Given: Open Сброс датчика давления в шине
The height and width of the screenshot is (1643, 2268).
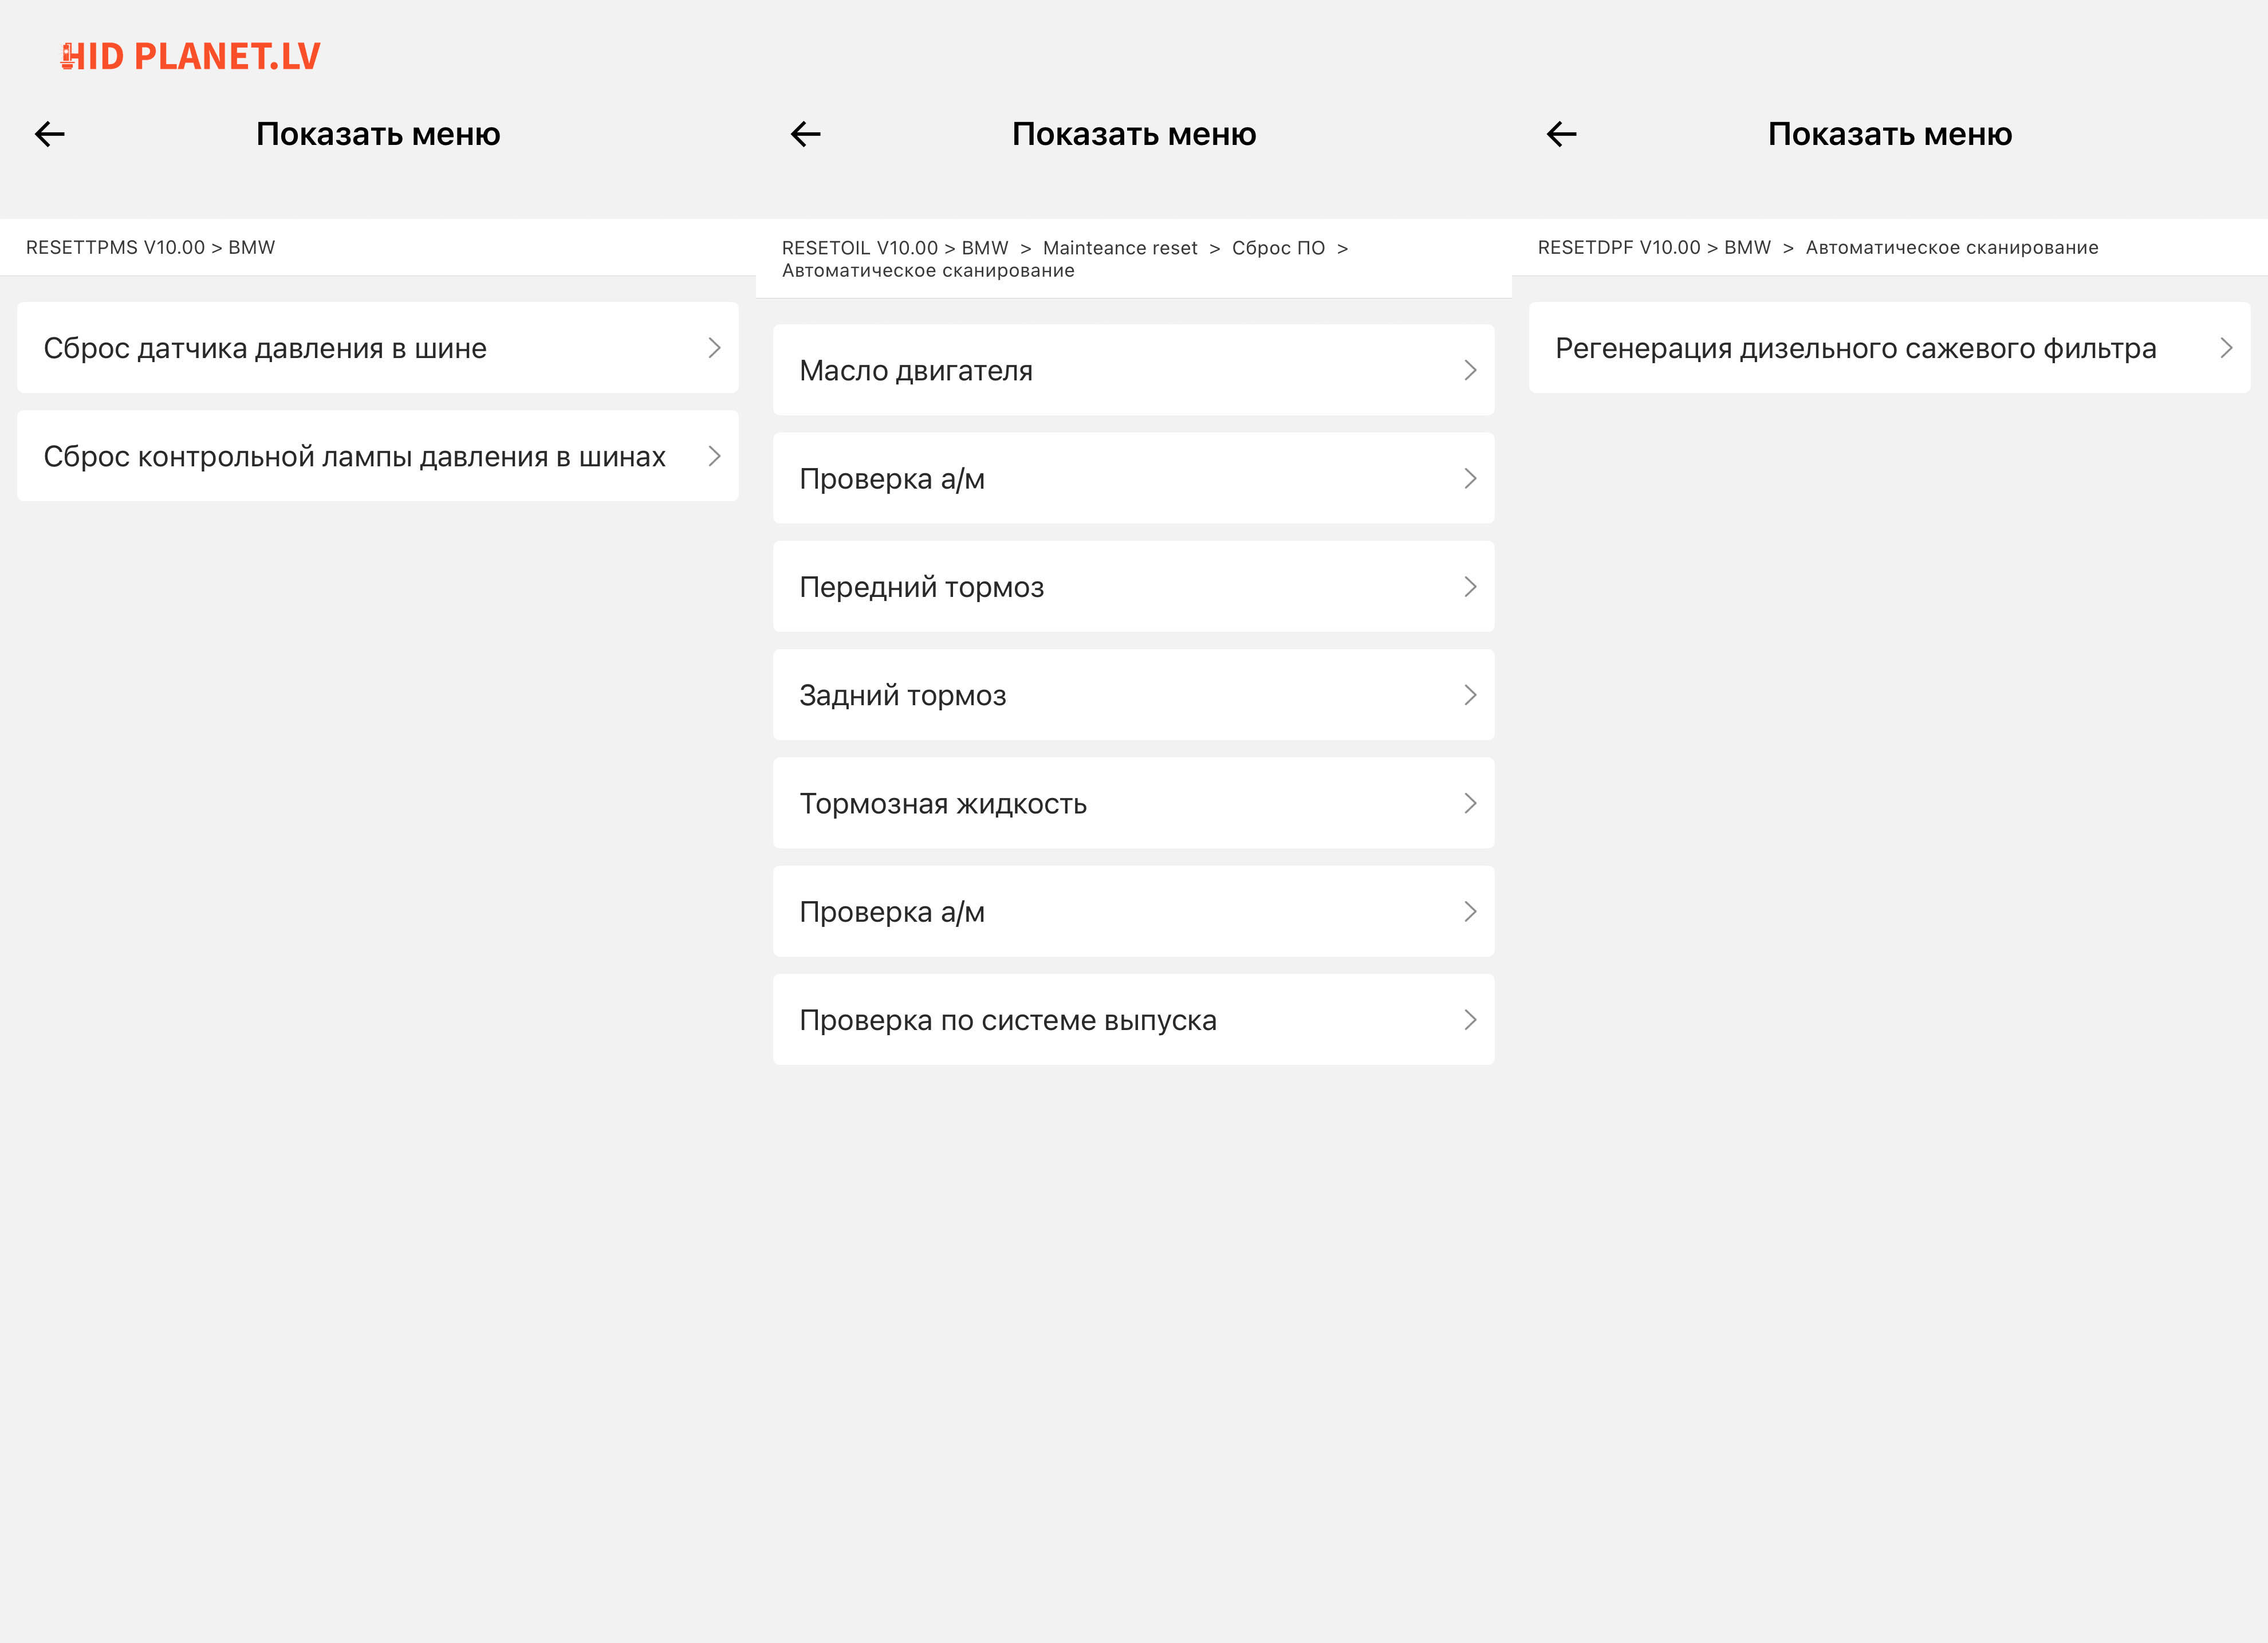Looking at the screenshot, I should tap(377, 348).
